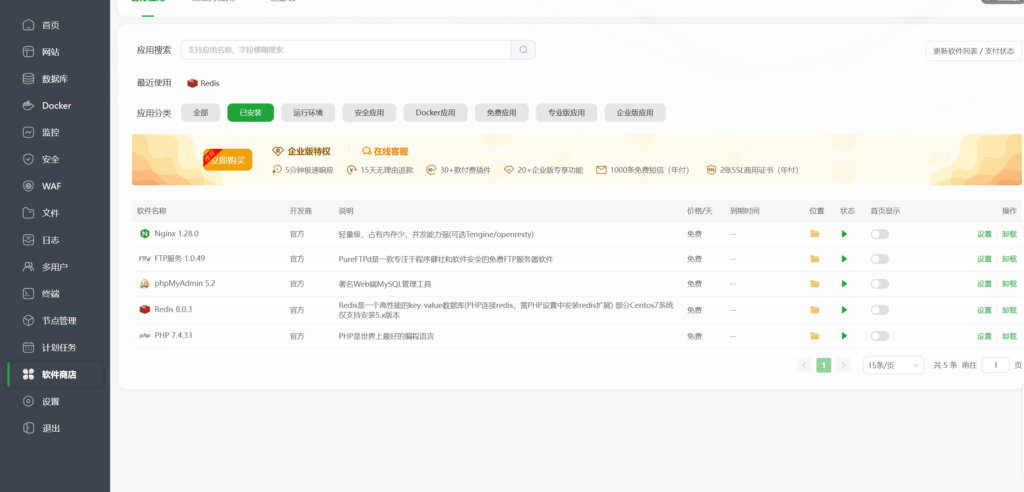Image resolution: width=1024 pixels, height=492 pixels.
Task: Open the 设置 gear icon in sidebar
Action: (x=28, y=402)
